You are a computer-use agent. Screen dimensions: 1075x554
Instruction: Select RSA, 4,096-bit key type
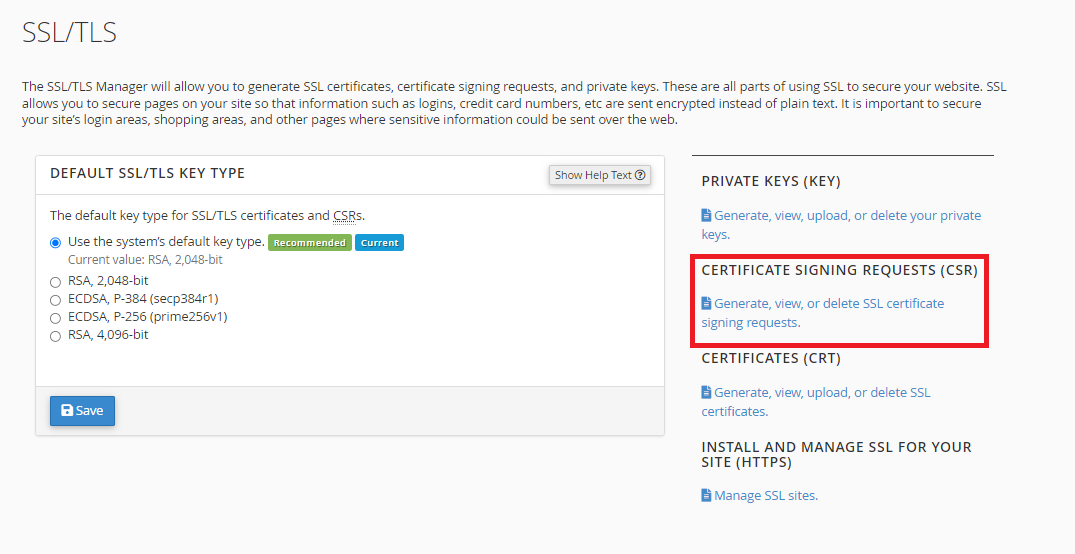pyautogui.click(x=56, y=336)
